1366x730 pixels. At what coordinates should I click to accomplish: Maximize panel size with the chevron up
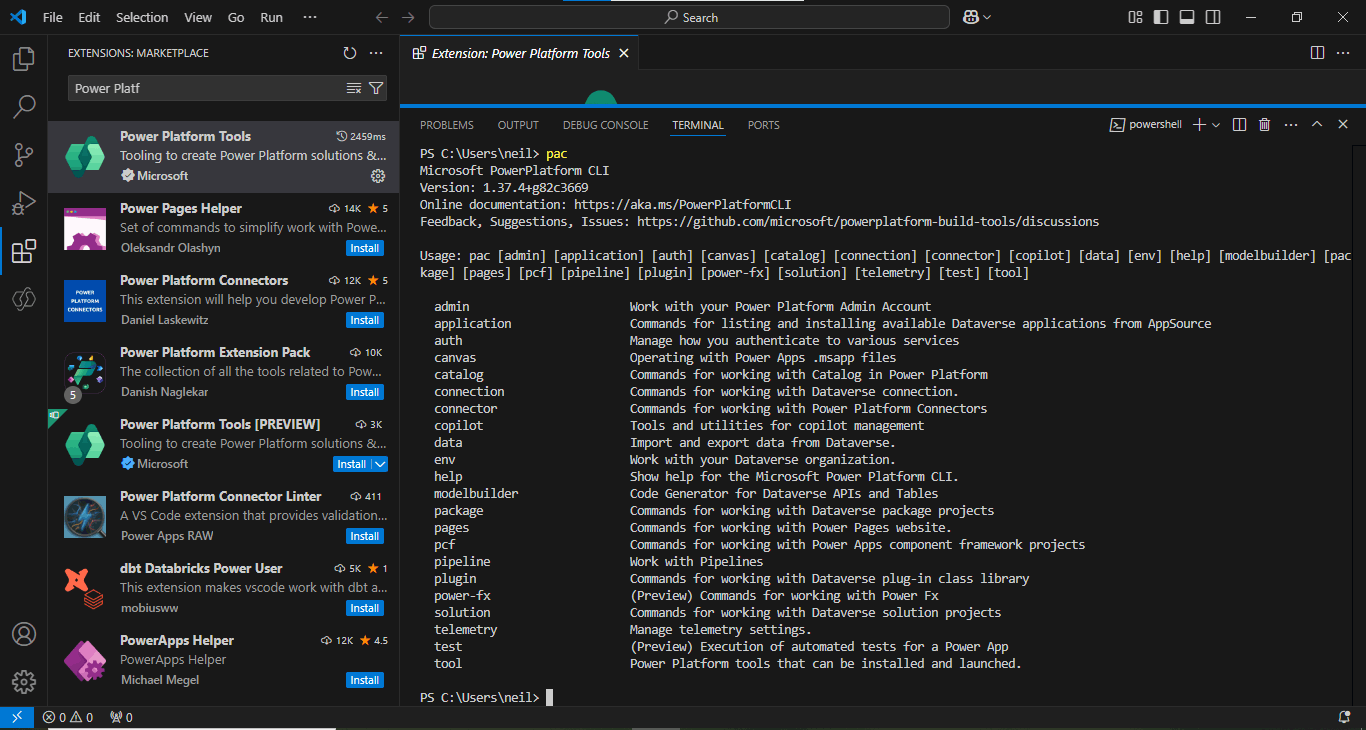coord(1317,125)
